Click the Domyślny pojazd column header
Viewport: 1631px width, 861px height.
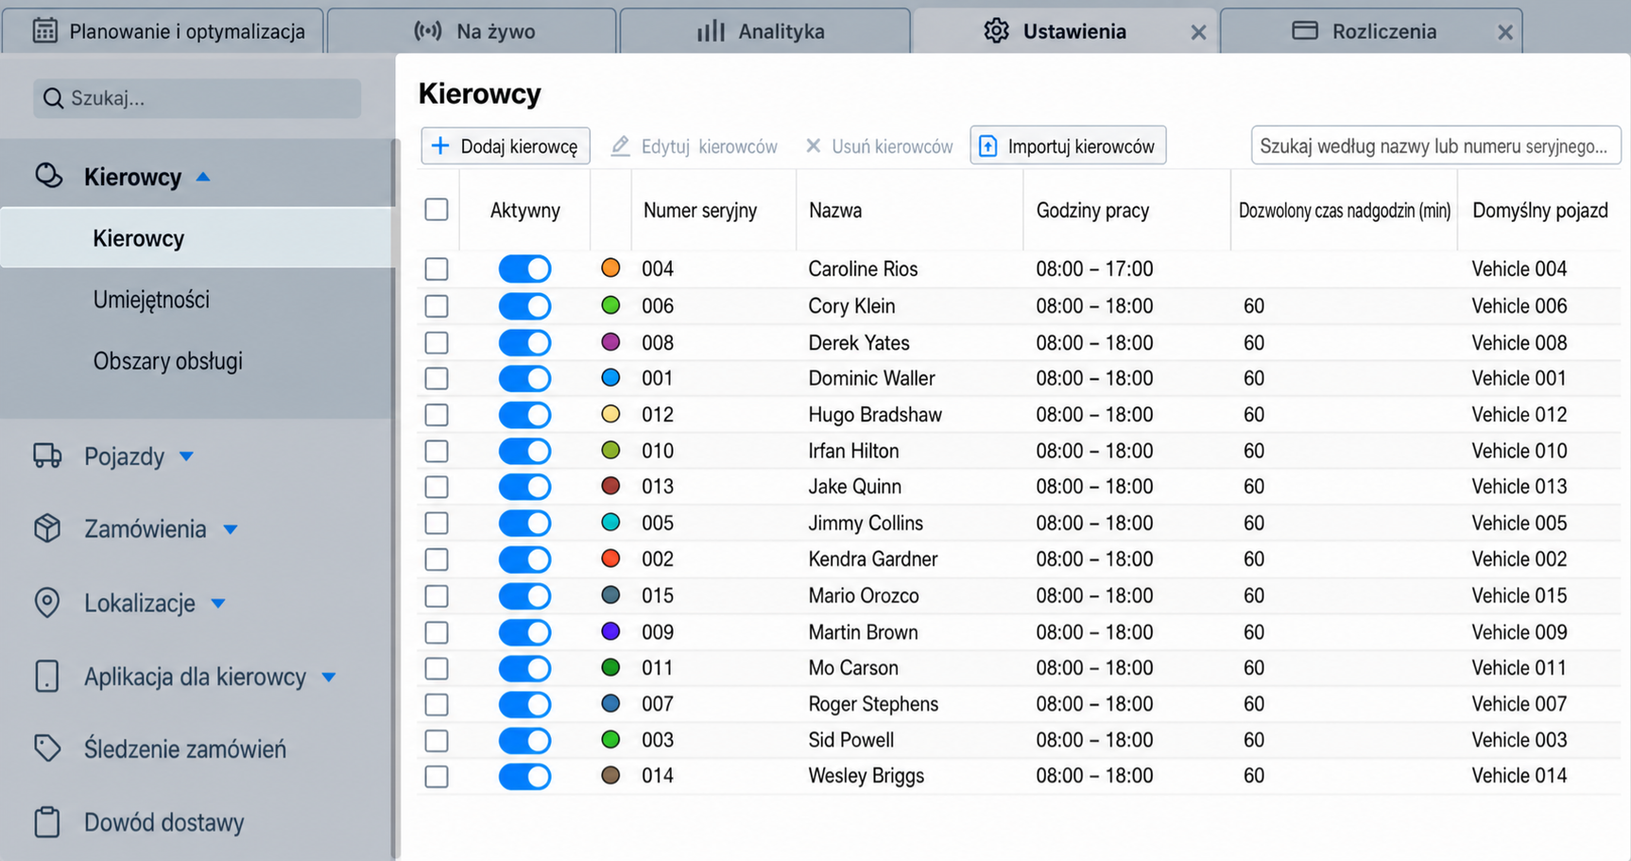coord(1540,210)
